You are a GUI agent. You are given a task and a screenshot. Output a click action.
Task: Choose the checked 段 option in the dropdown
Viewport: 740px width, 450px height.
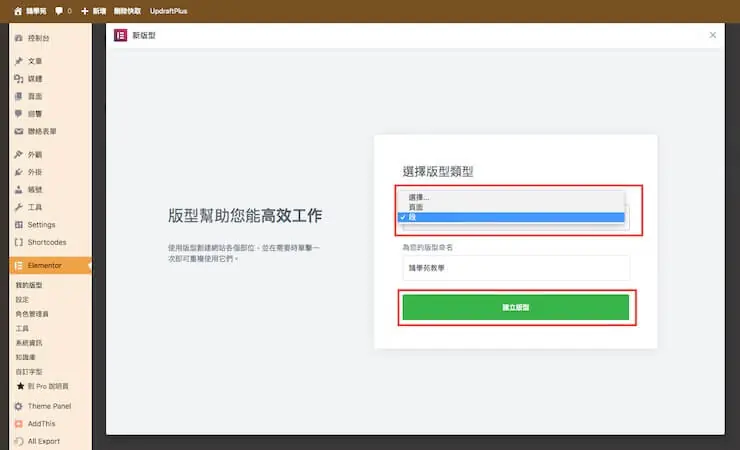click(512, 217)
